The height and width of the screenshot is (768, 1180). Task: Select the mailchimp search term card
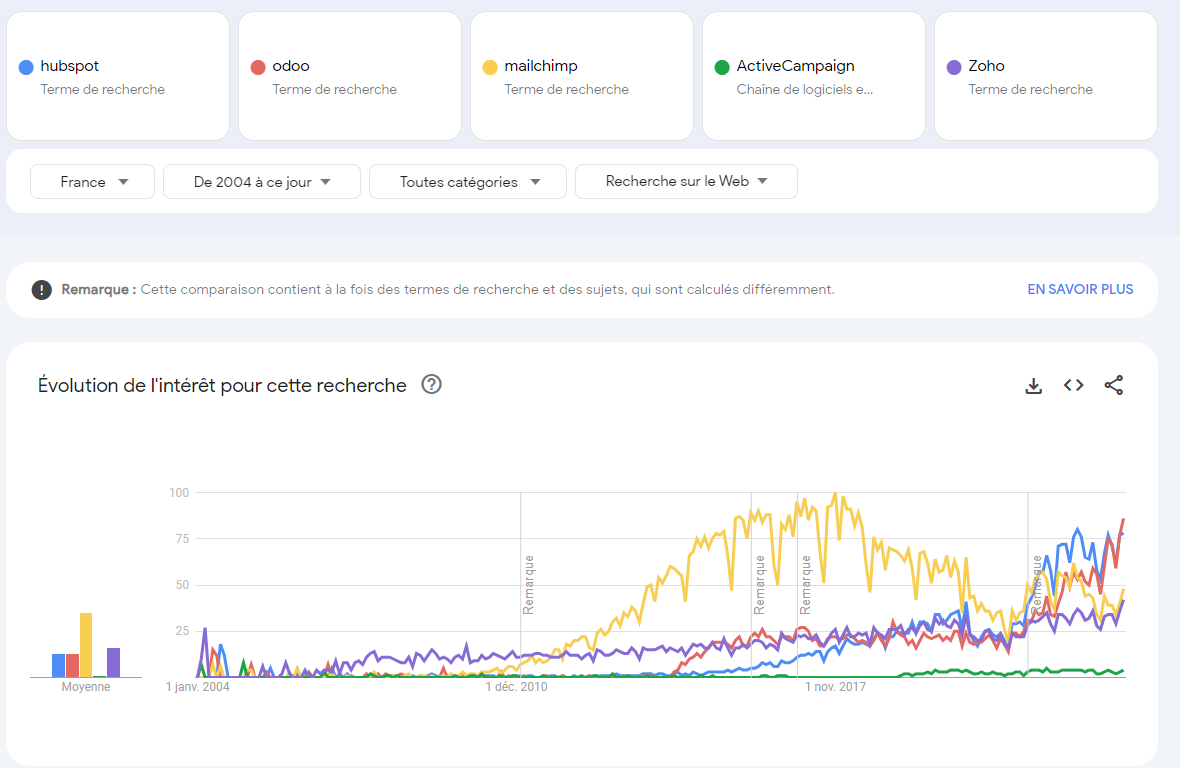[582, 76]
